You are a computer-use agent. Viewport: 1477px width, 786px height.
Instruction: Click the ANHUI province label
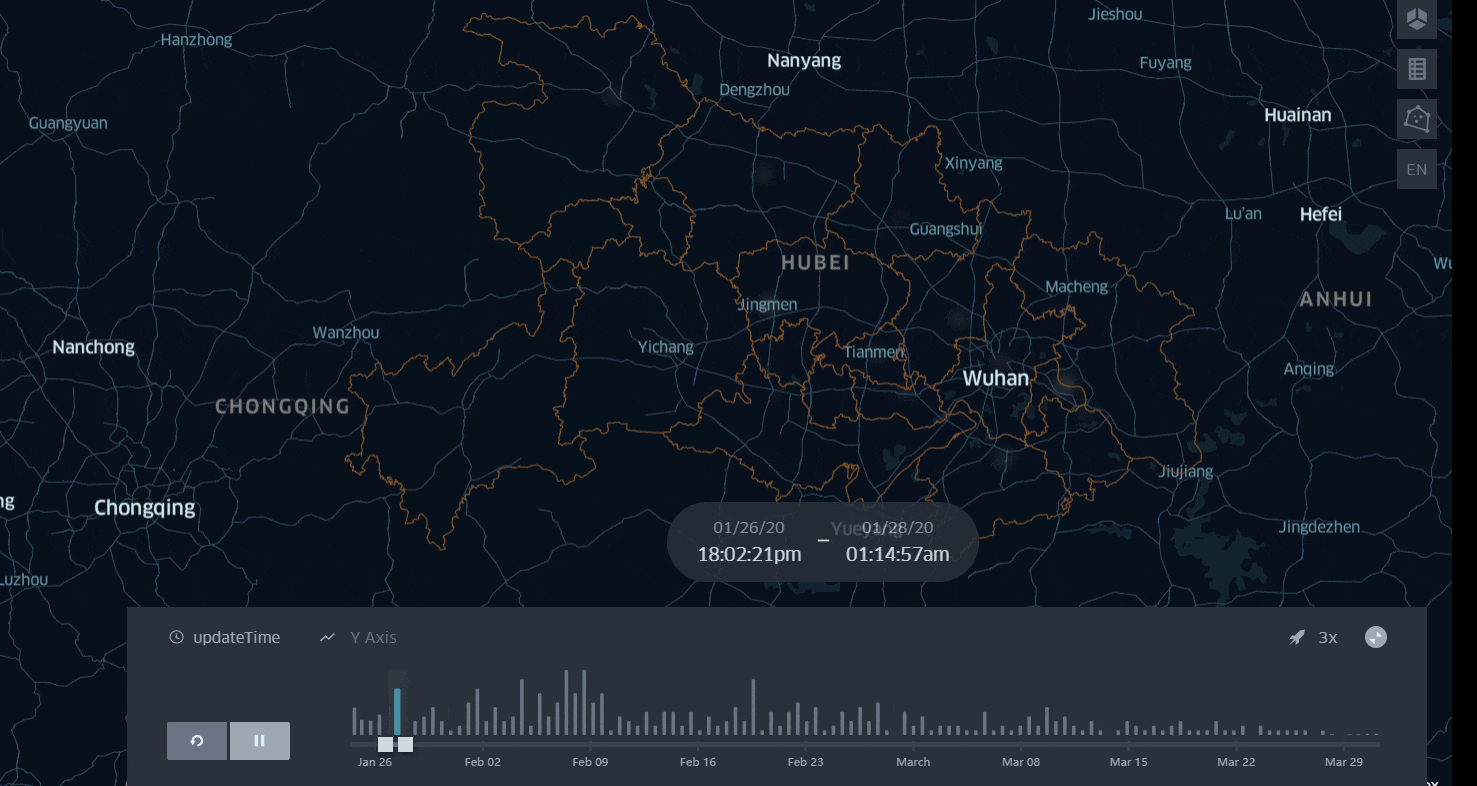point(1336,299)
